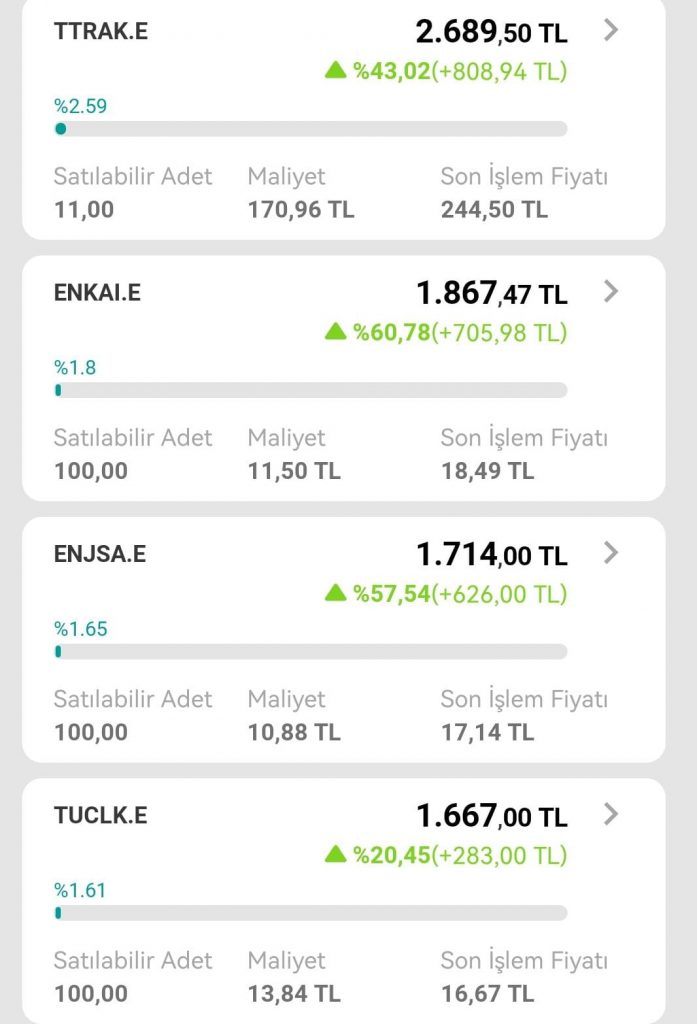
Task: Select the TTRAK.E ticker name
Action: [x=100, y=31]
